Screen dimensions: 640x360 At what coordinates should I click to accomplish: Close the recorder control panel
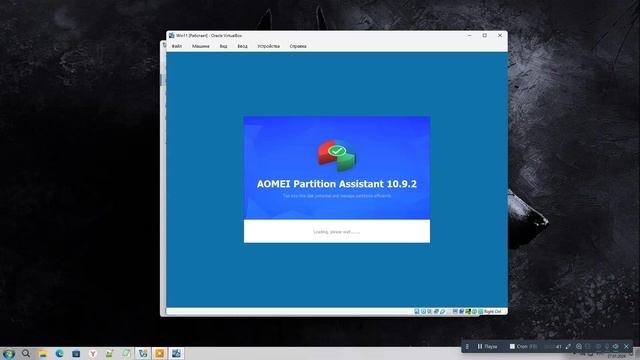627,347
